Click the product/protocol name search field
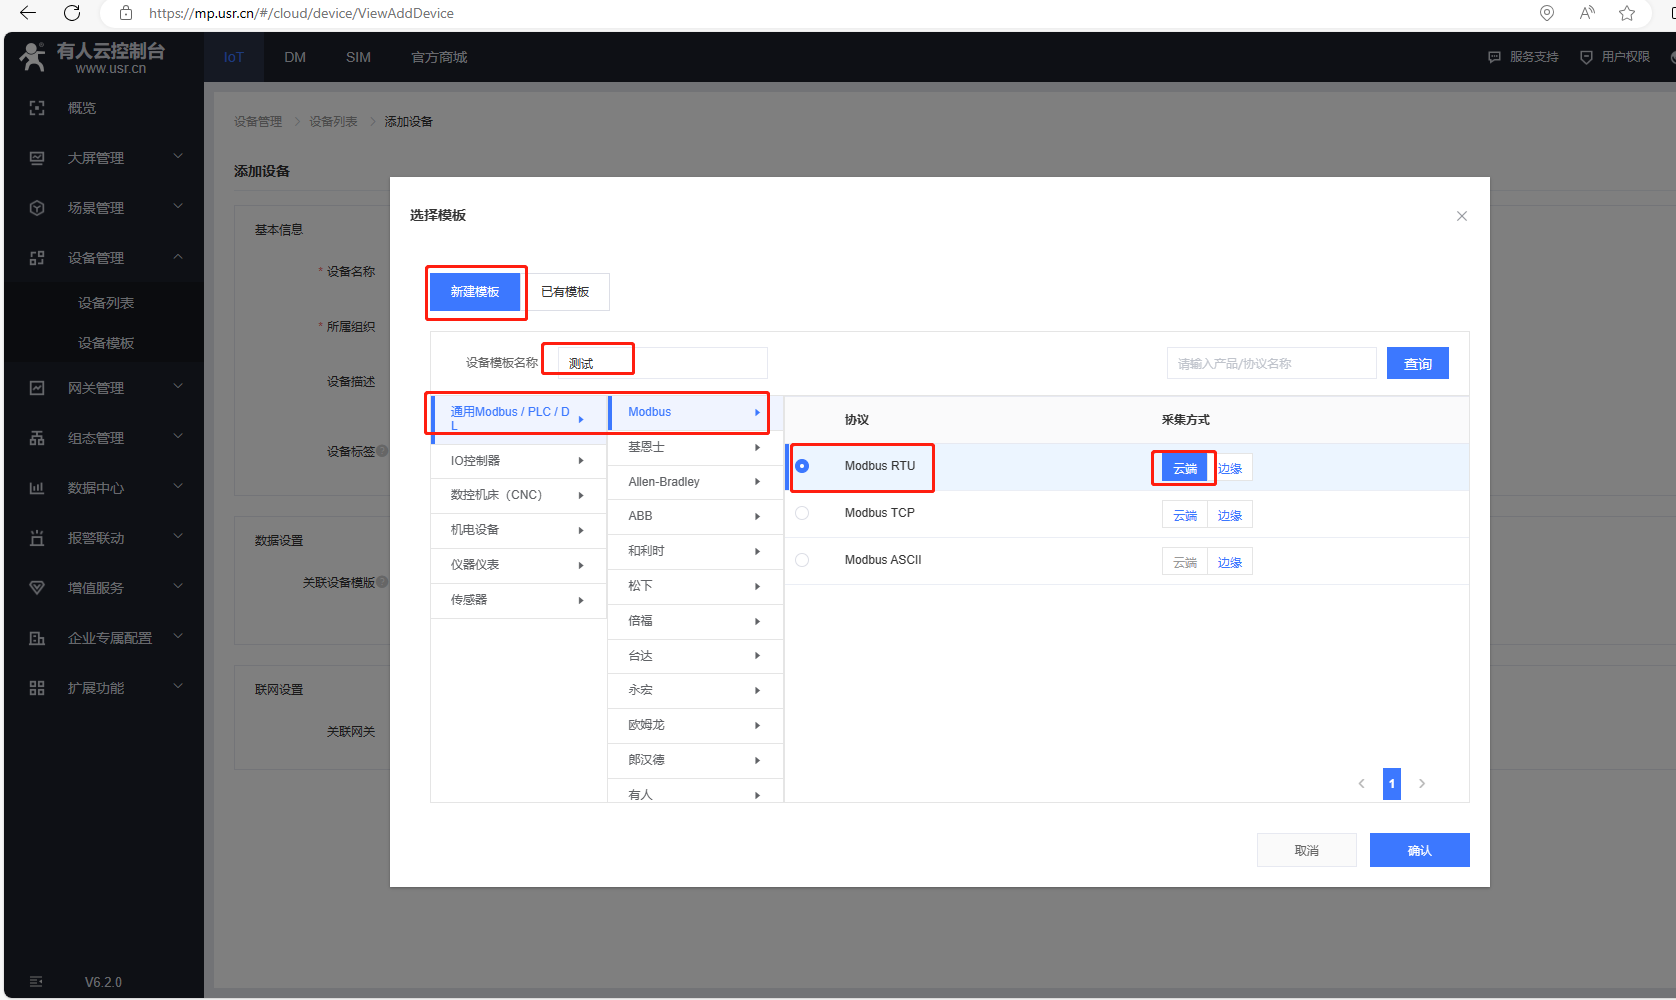The width and height of the screenshot is (1676, 1000). pyautogui.click(x=1270, y=364)
